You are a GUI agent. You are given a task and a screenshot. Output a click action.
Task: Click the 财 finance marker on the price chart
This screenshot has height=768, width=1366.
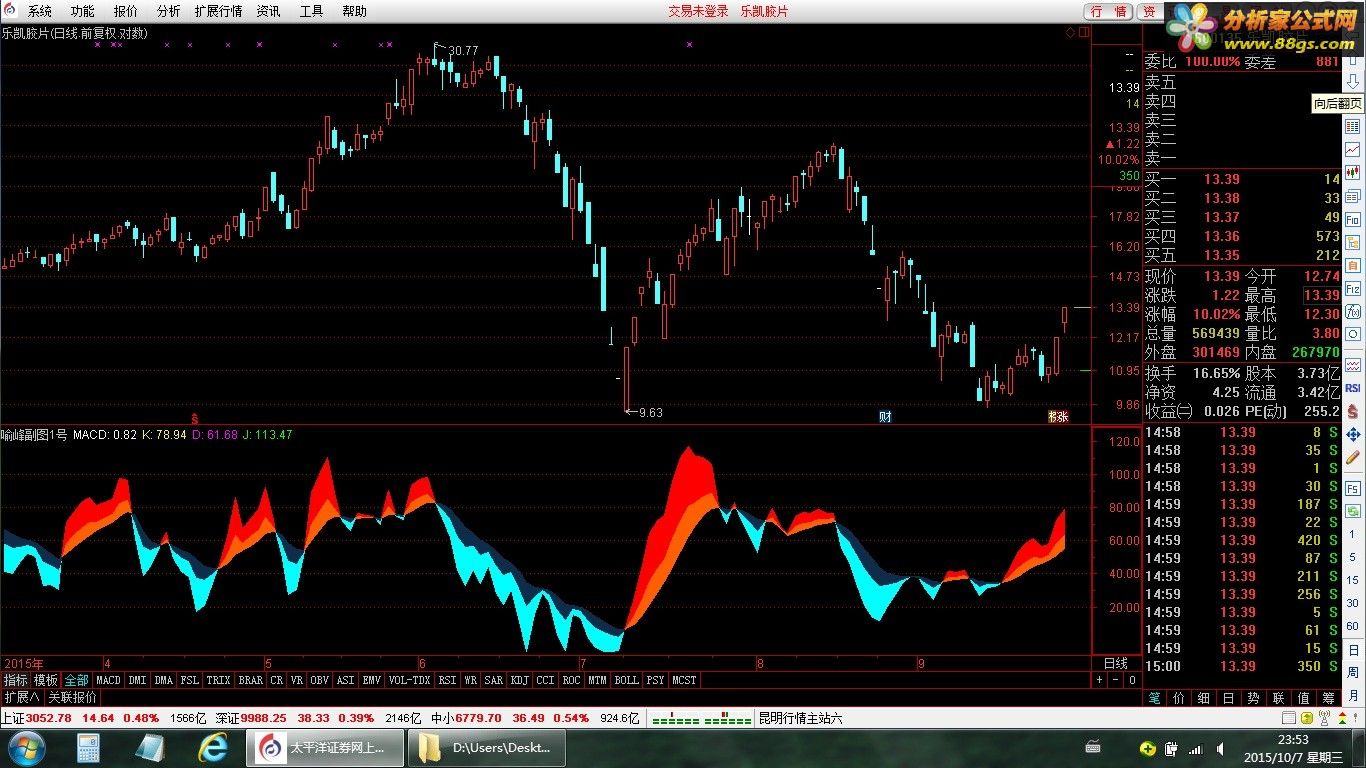885,416
